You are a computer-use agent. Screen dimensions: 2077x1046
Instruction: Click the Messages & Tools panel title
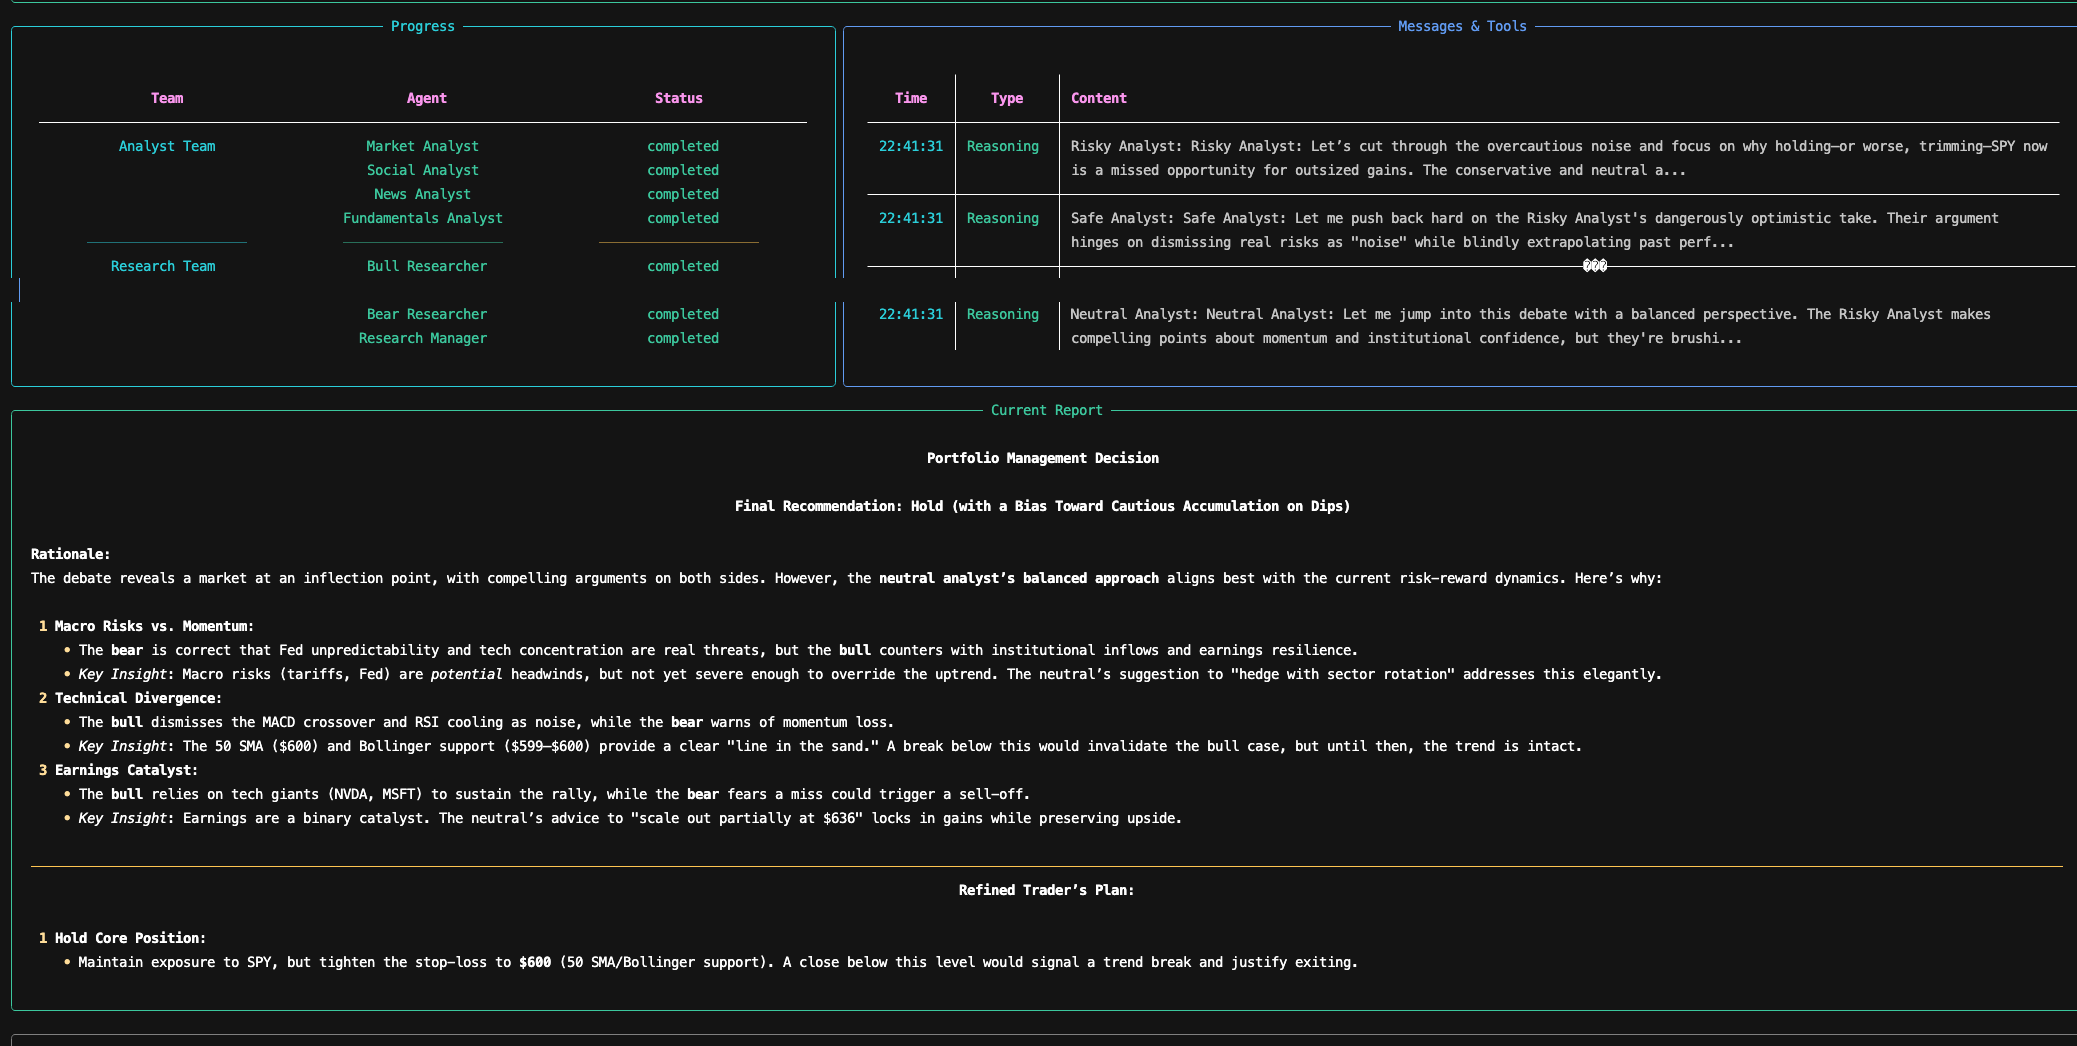(1462, 26)
